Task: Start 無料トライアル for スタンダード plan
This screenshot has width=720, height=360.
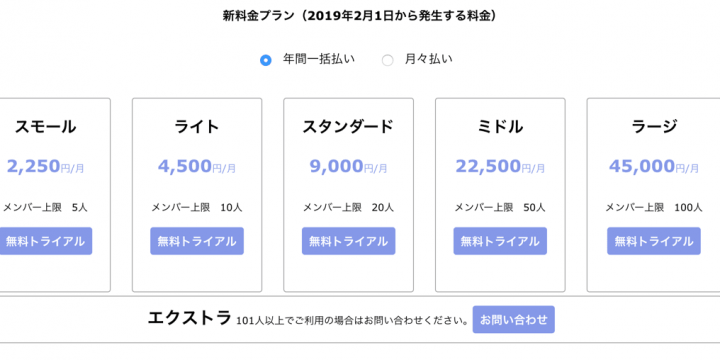Action: pyautogui.click(x=349, y=241)
